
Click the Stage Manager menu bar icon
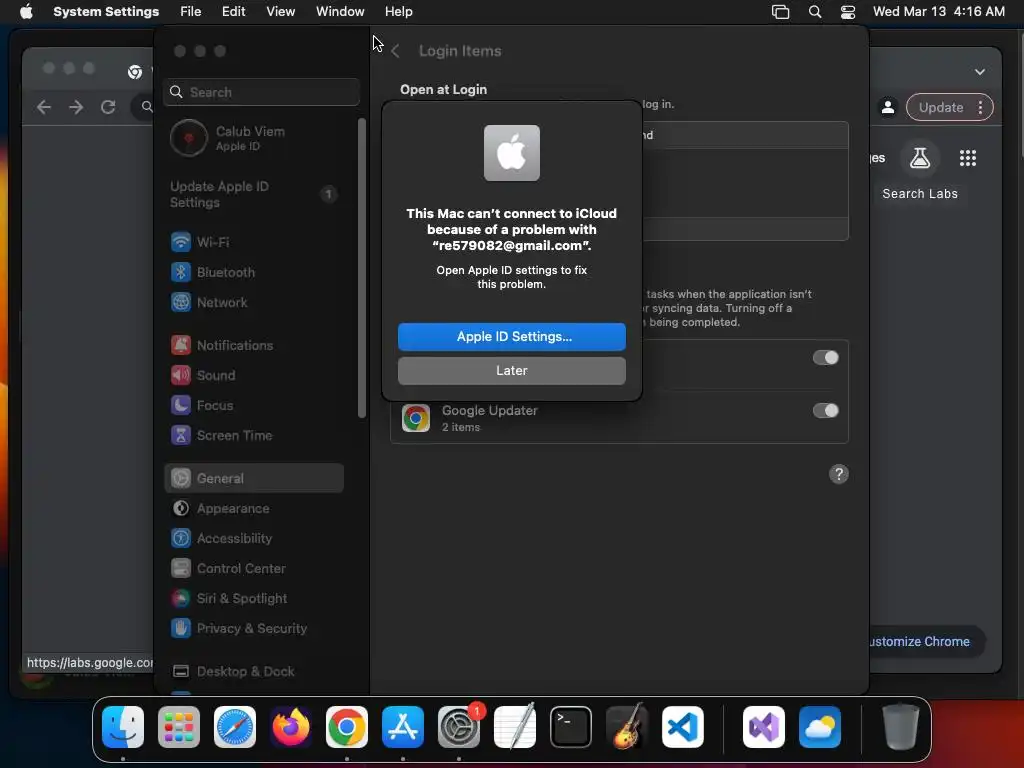(x=780, y=12)
